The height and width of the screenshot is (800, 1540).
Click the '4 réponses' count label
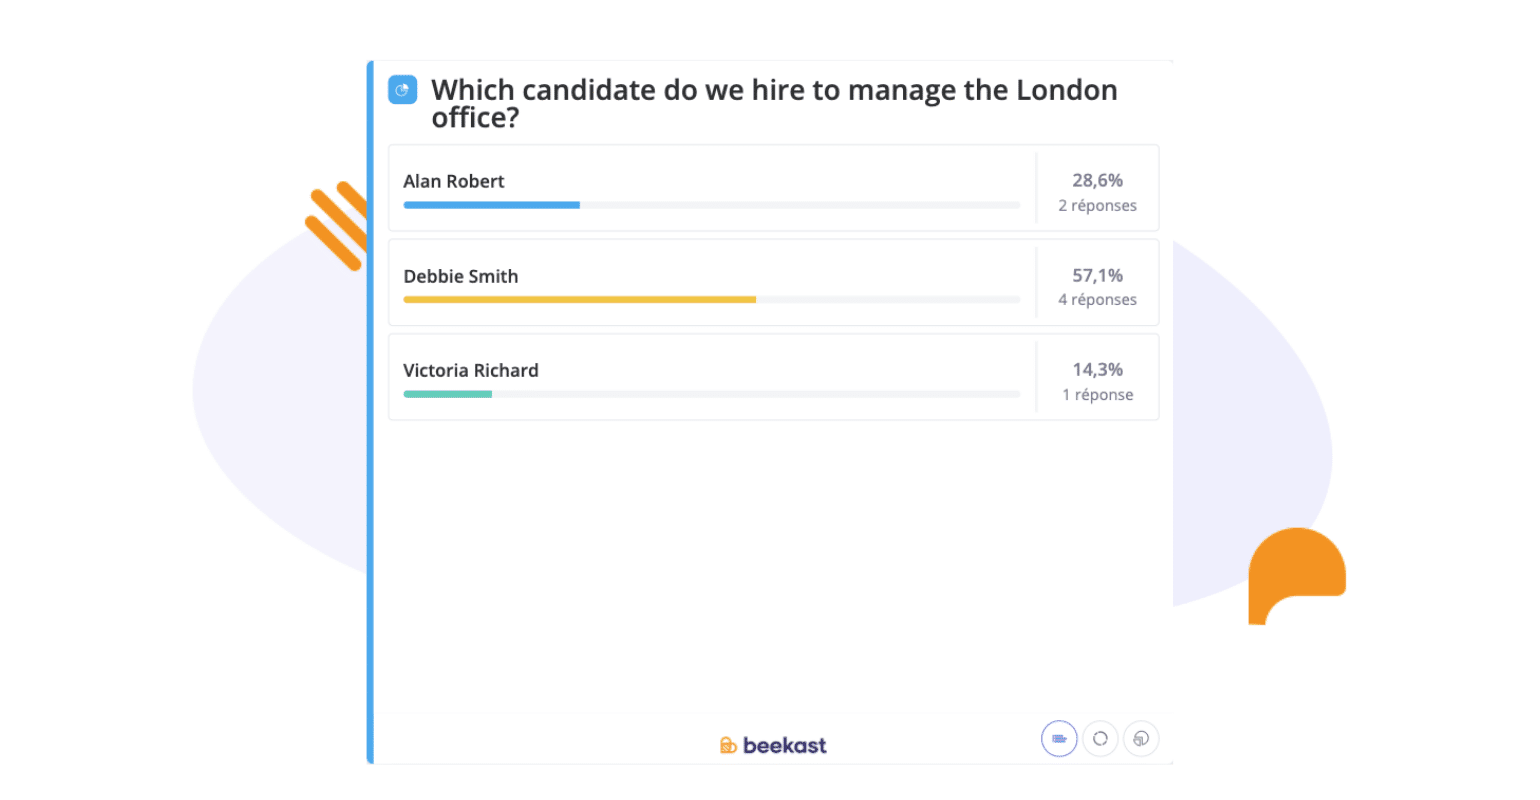click(x=1097, y=300)
